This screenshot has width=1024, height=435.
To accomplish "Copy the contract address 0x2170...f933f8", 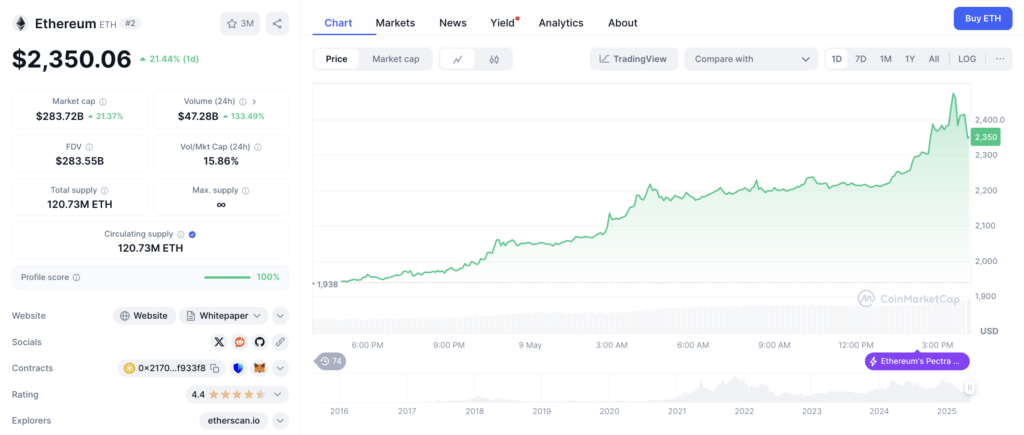I will (215, 368).
